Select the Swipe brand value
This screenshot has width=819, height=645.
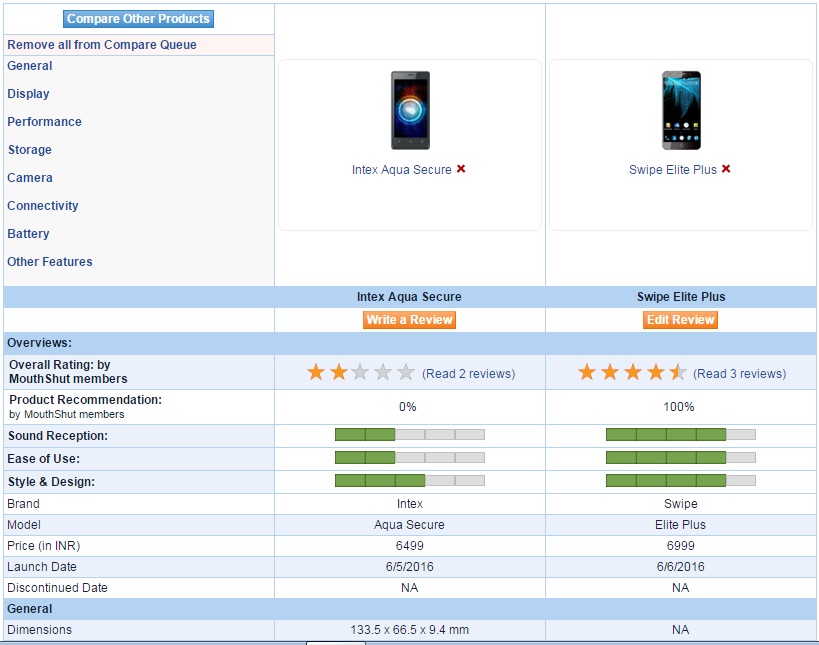tap(681, 504)
